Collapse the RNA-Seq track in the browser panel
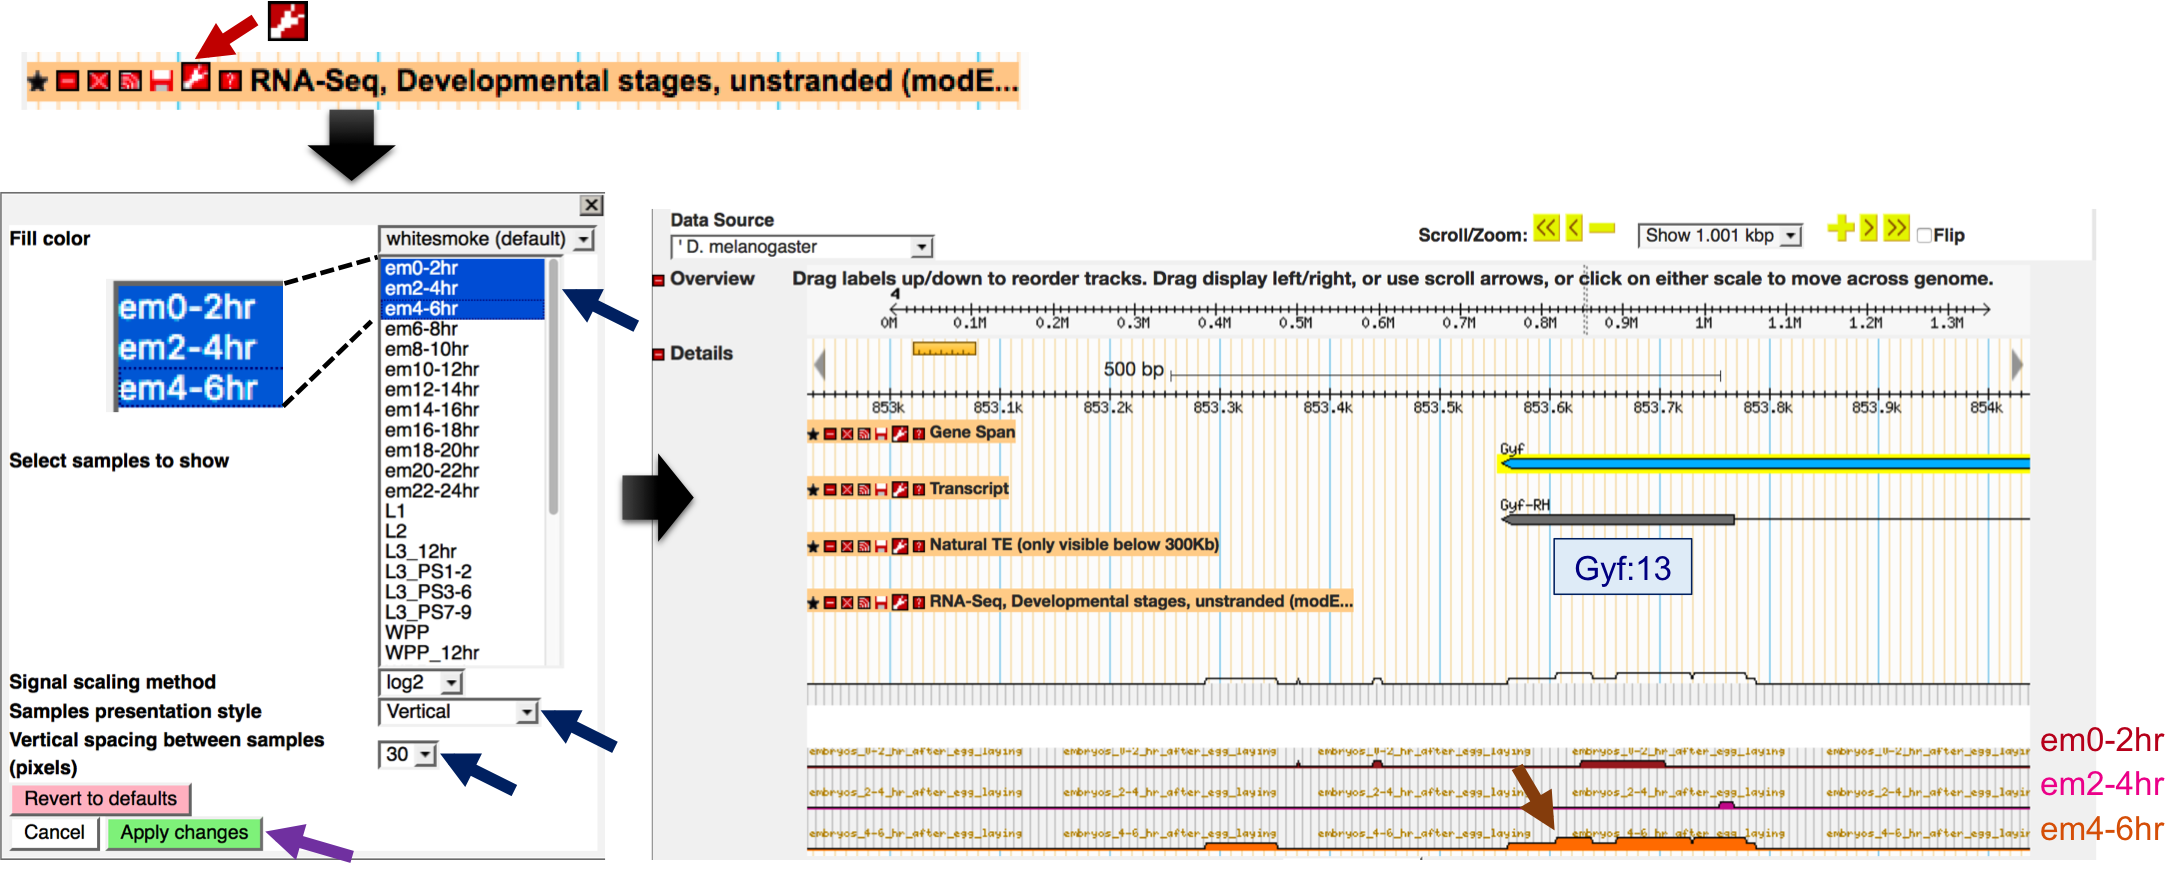Image resolution: width=2181 pixels, height=888 pixels. 830,603
